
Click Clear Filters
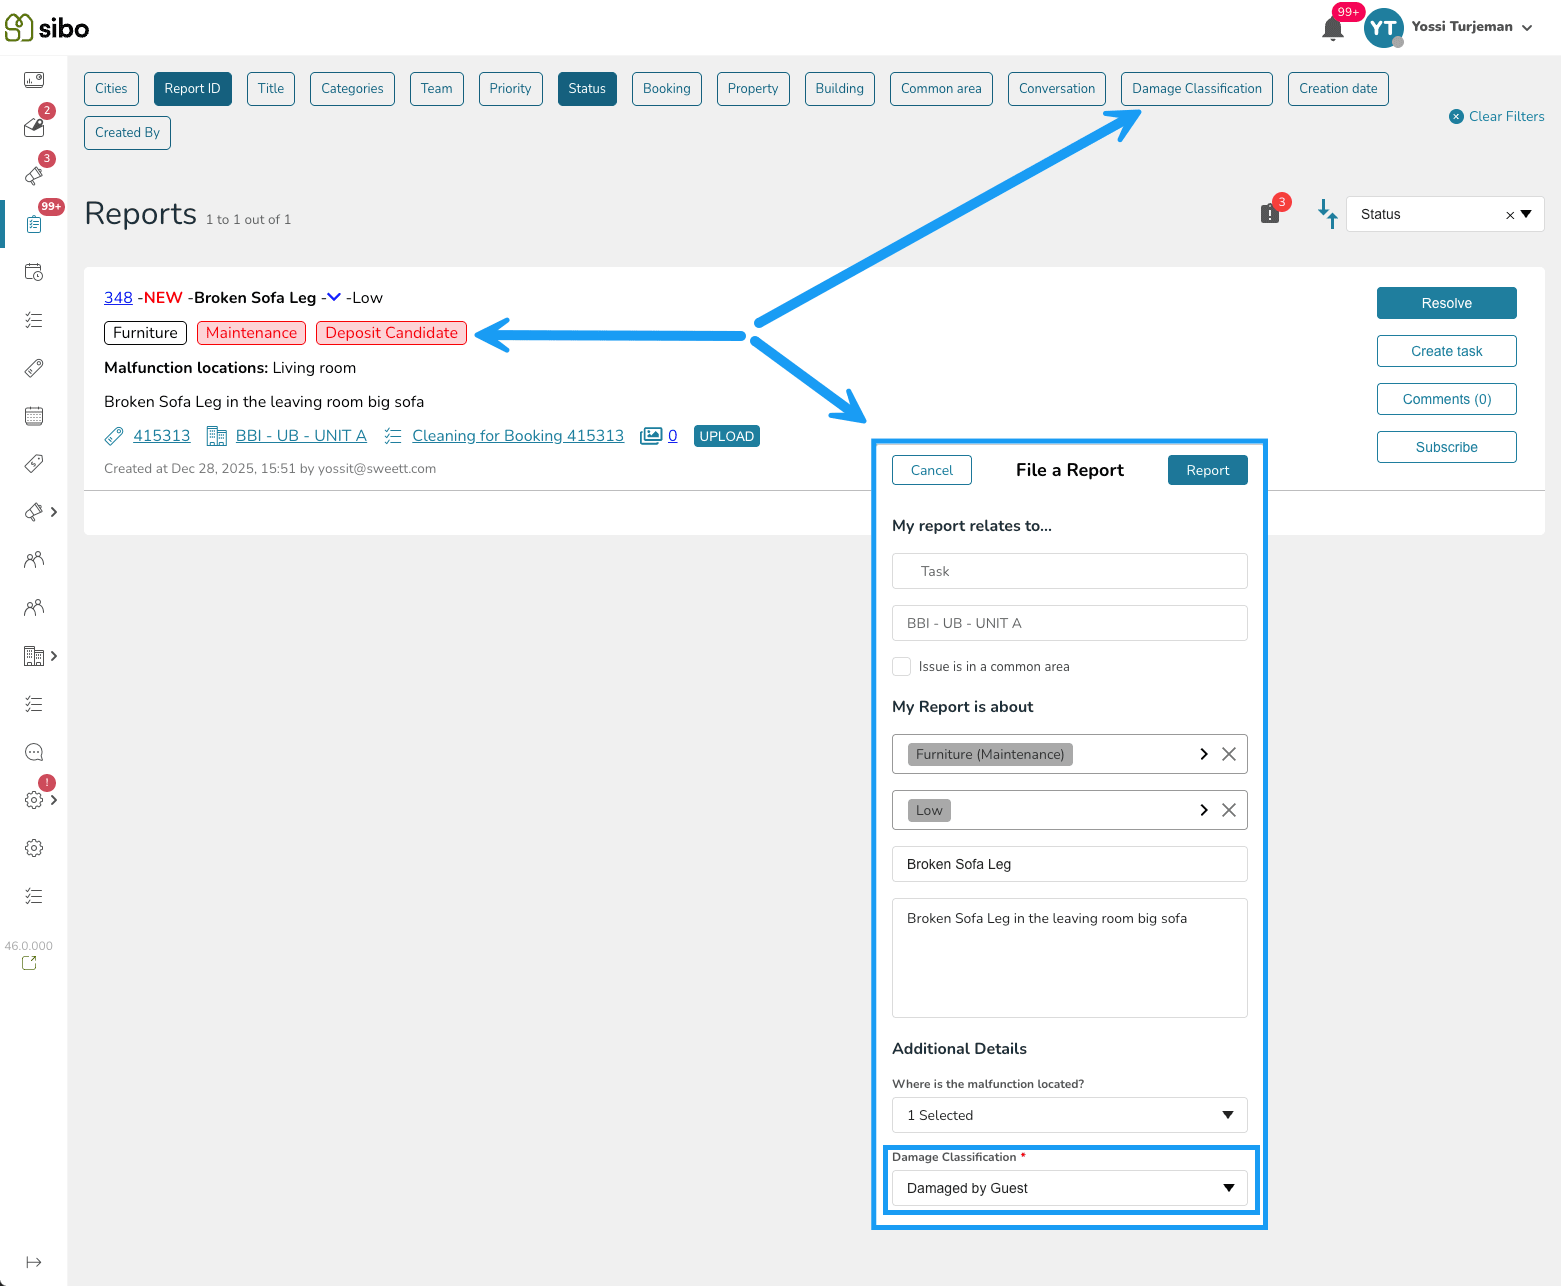[1497, 116]
